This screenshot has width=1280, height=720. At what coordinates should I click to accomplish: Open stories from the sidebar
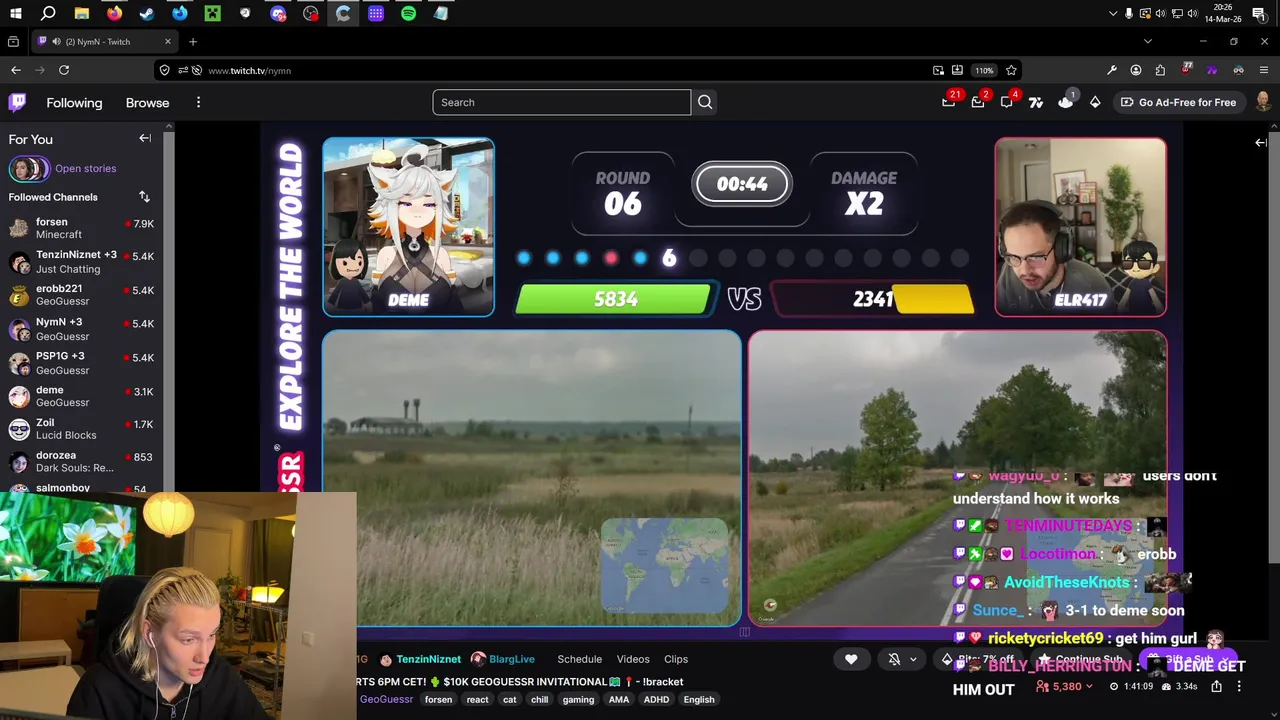tap(62, 168)
